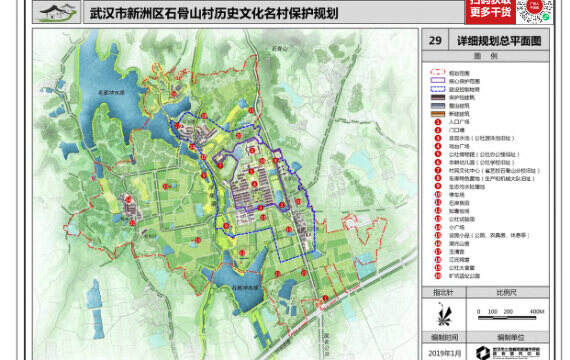This screenshot has width=570, height=360.
Task: Click the 详细规划总平面图 sheet title
Action: (x=499, y=41)
